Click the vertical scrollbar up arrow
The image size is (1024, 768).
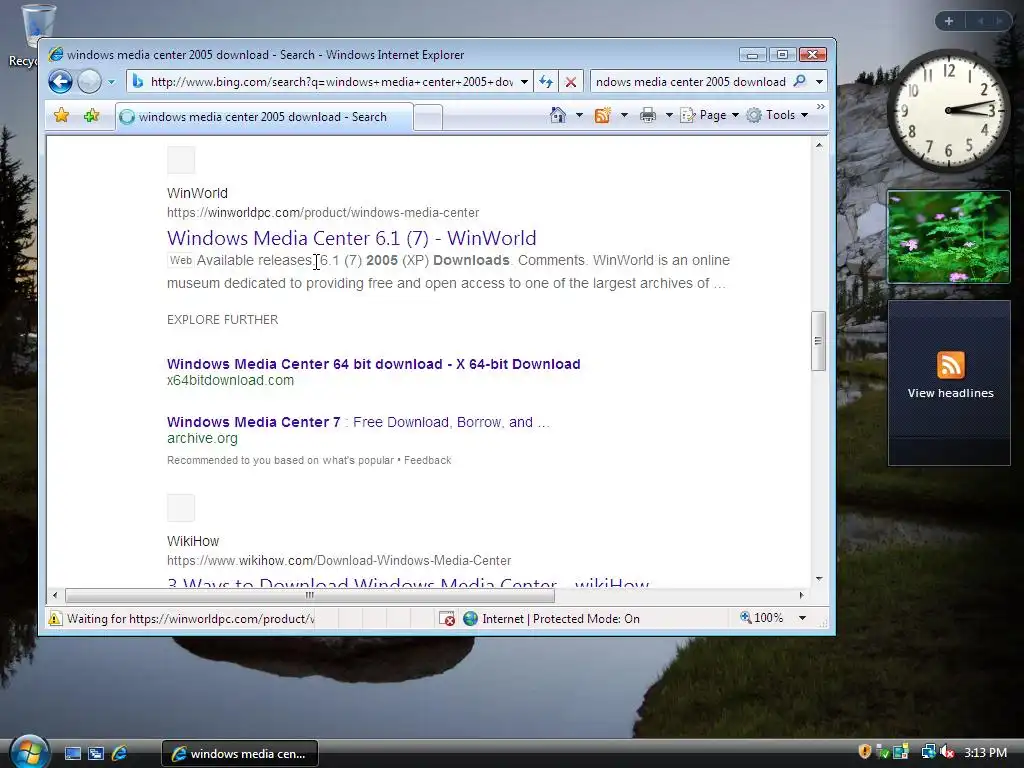(819, 145)
